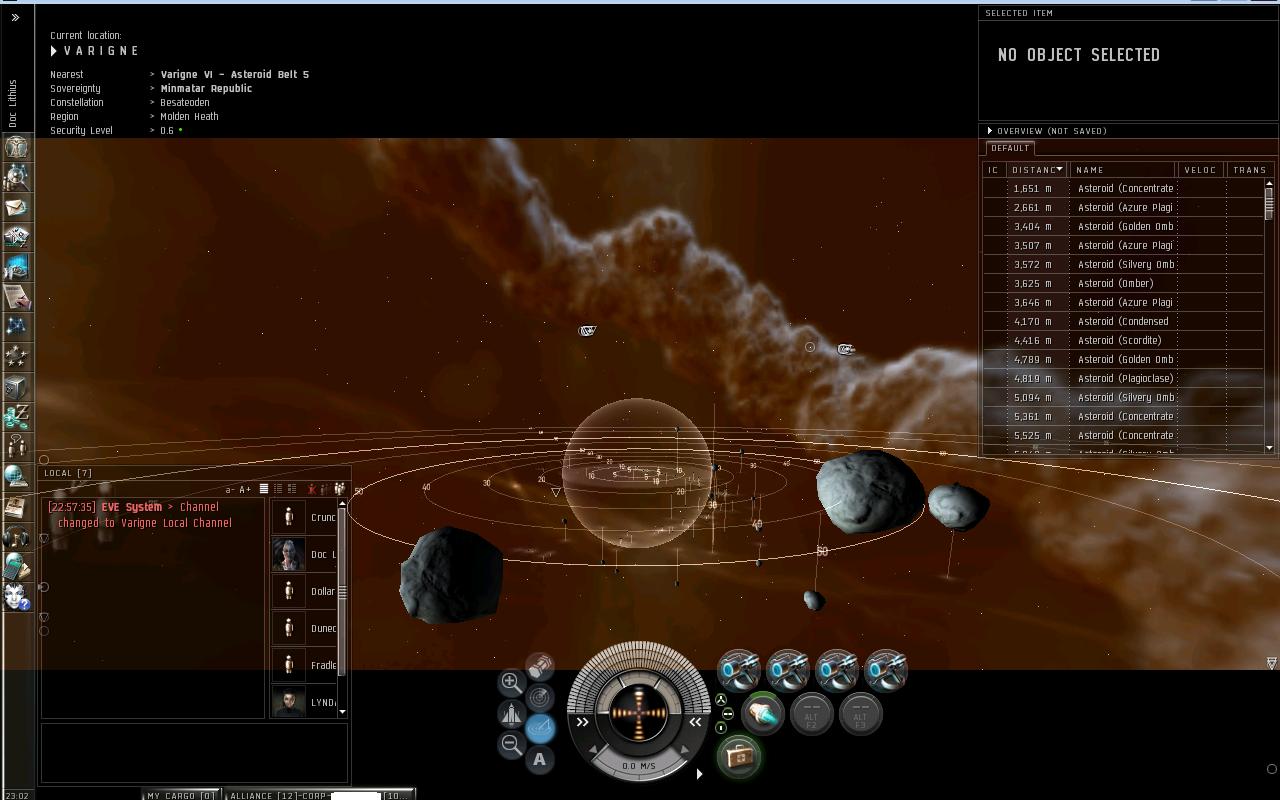This screenshot has height=800, width=1280.
Task: Select the LOCAL [7] chat tab
Action: [x=68, y=473]
